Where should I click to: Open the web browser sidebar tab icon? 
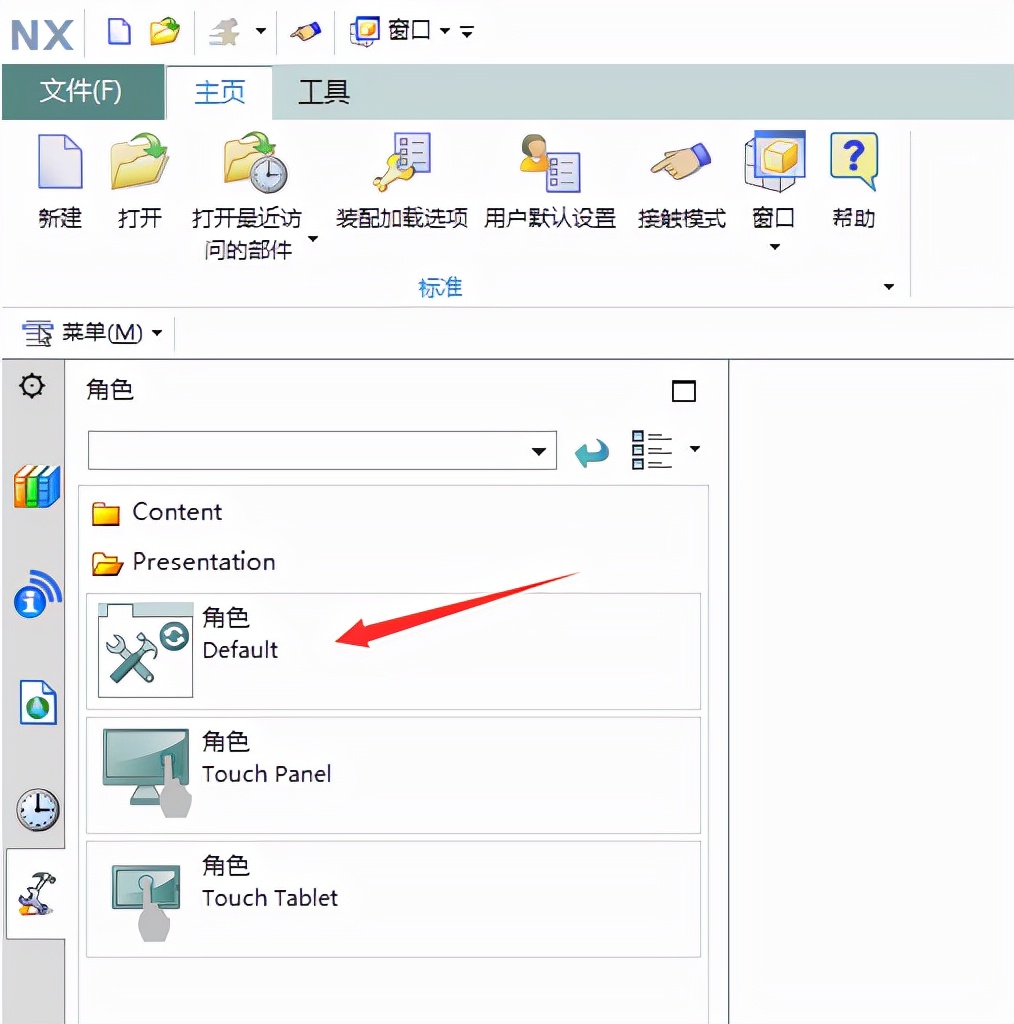(x=38, y=703)
